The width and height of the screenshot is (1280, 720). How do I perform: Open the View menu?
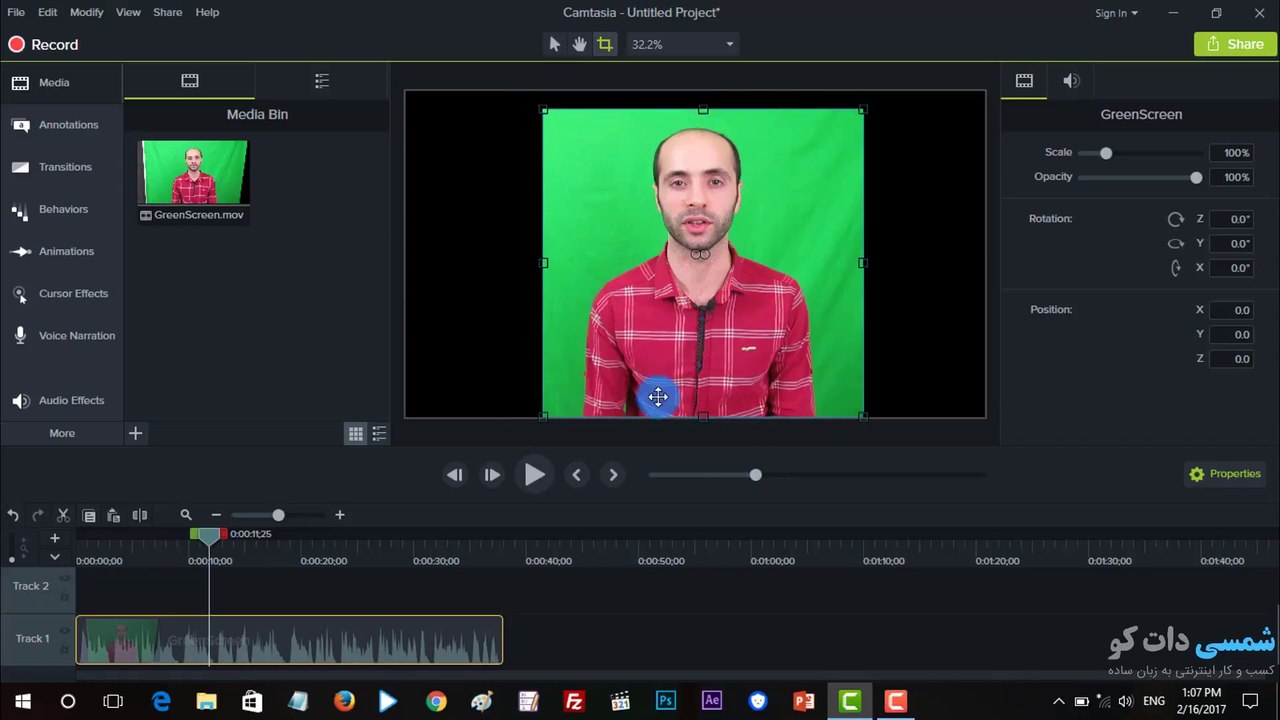point(128,12)
